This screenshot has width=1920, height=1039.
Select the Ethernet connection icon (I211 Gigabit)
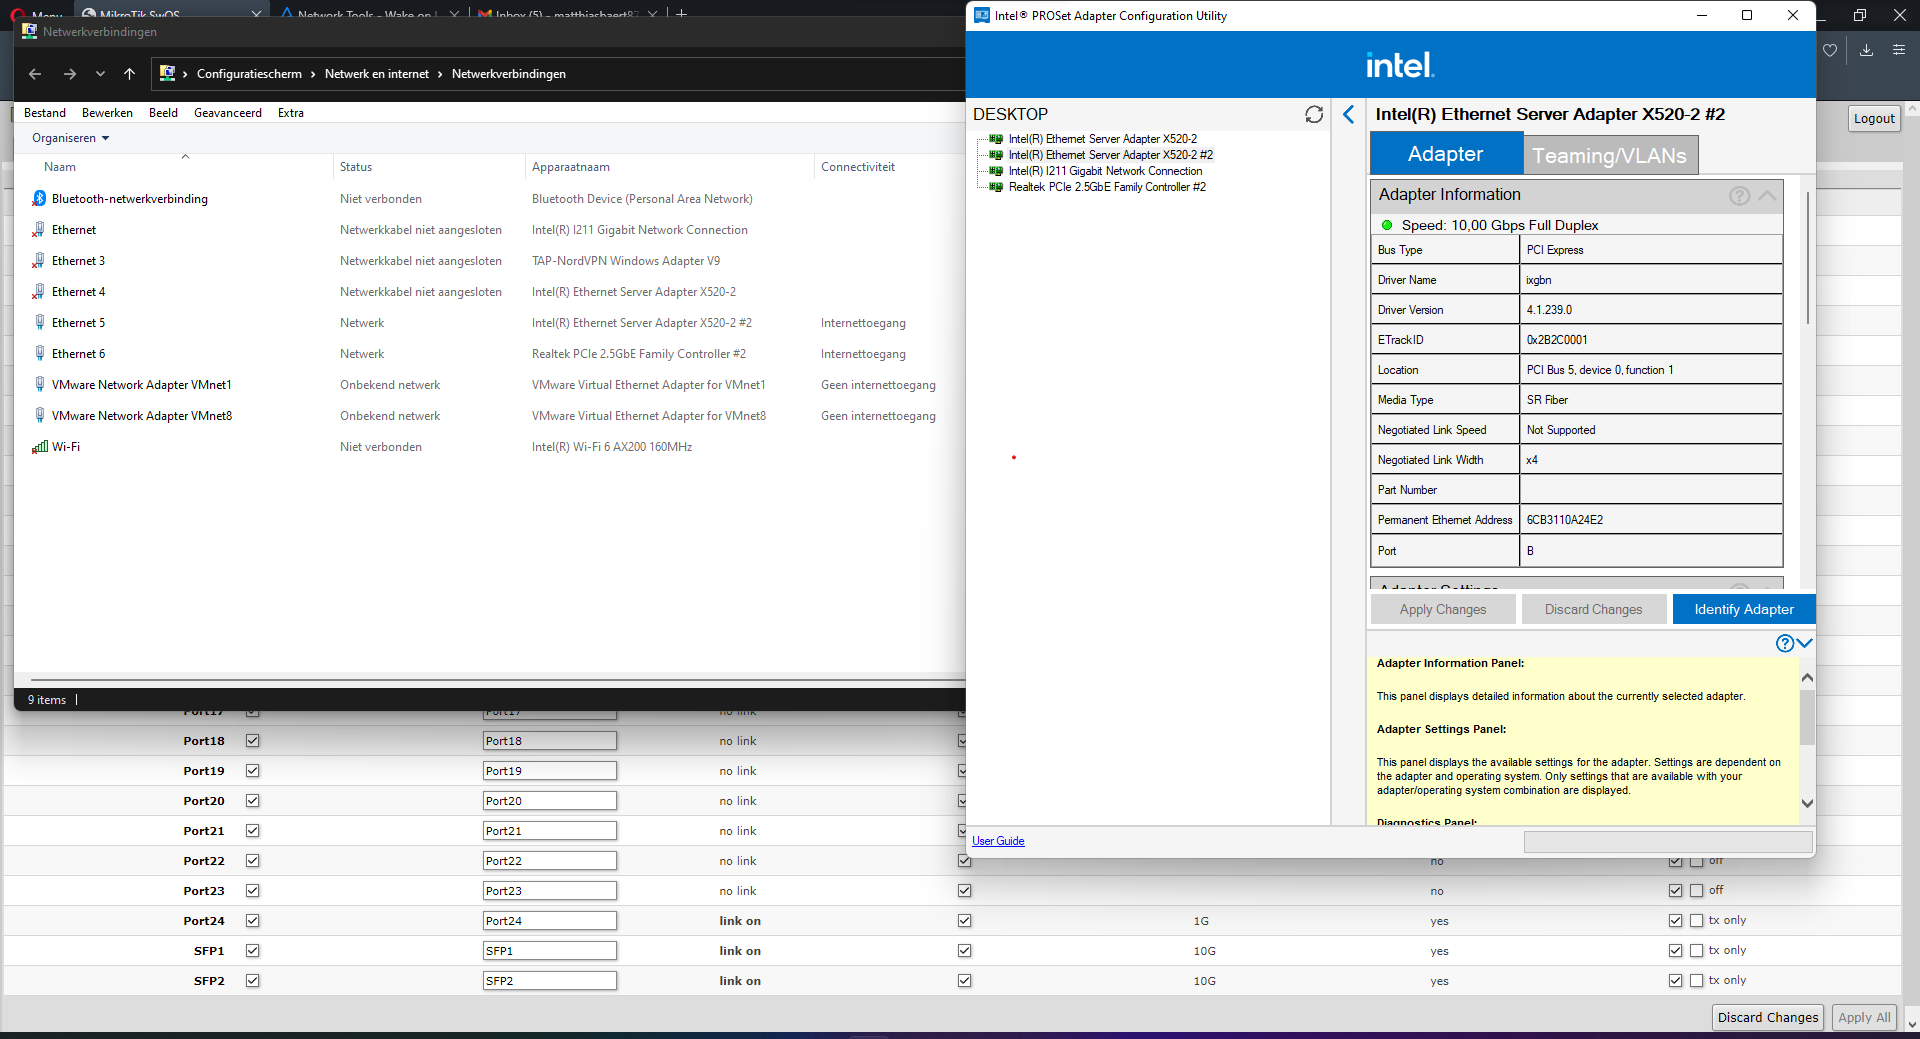(x=39, y=230)
